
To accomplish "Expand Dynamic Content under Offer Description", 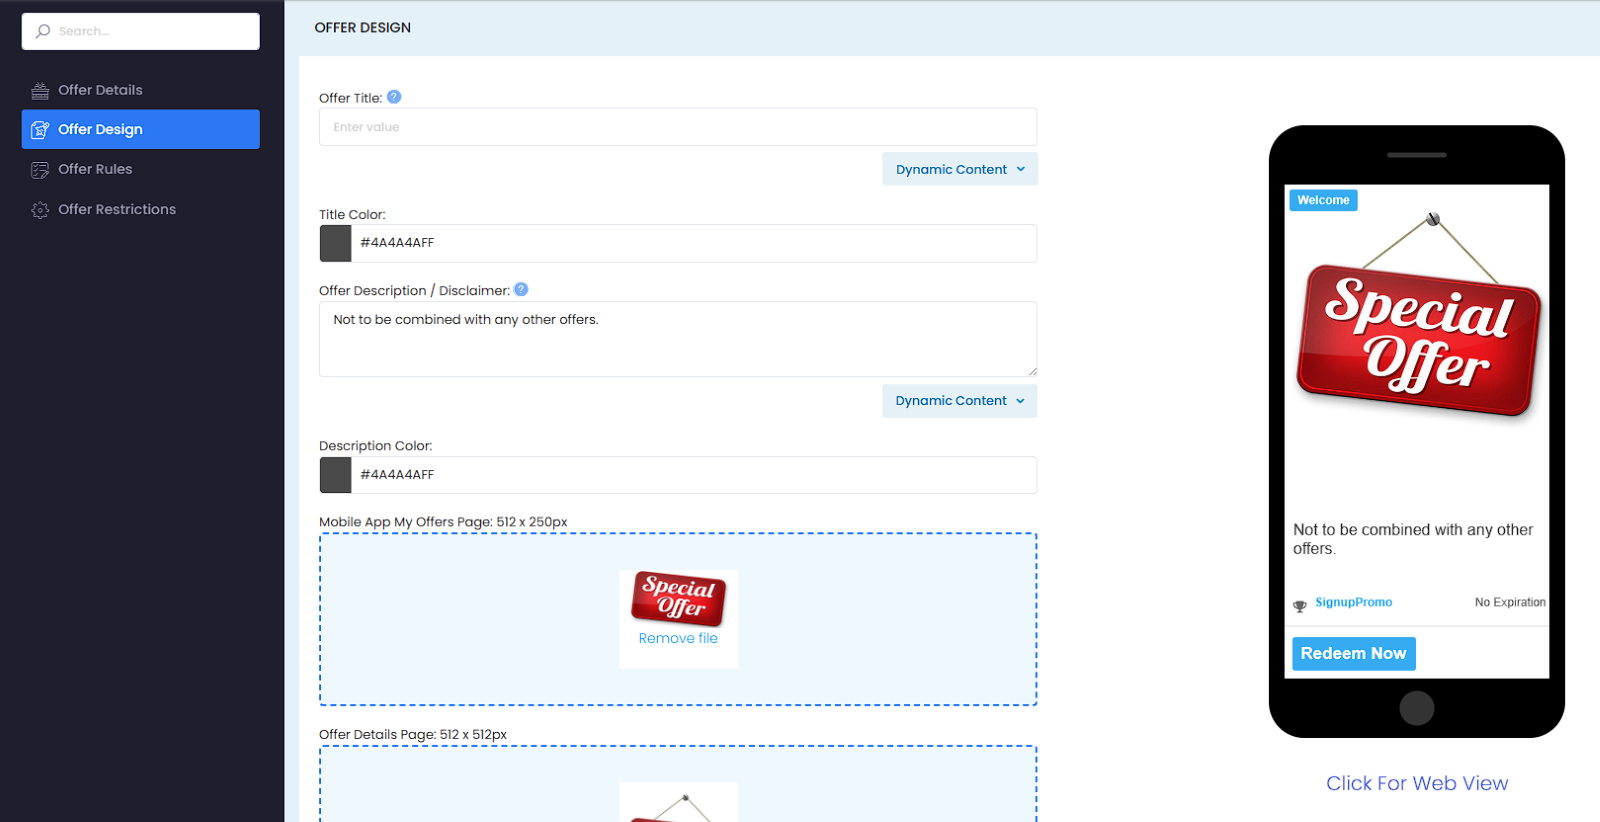I will [960, 401].
